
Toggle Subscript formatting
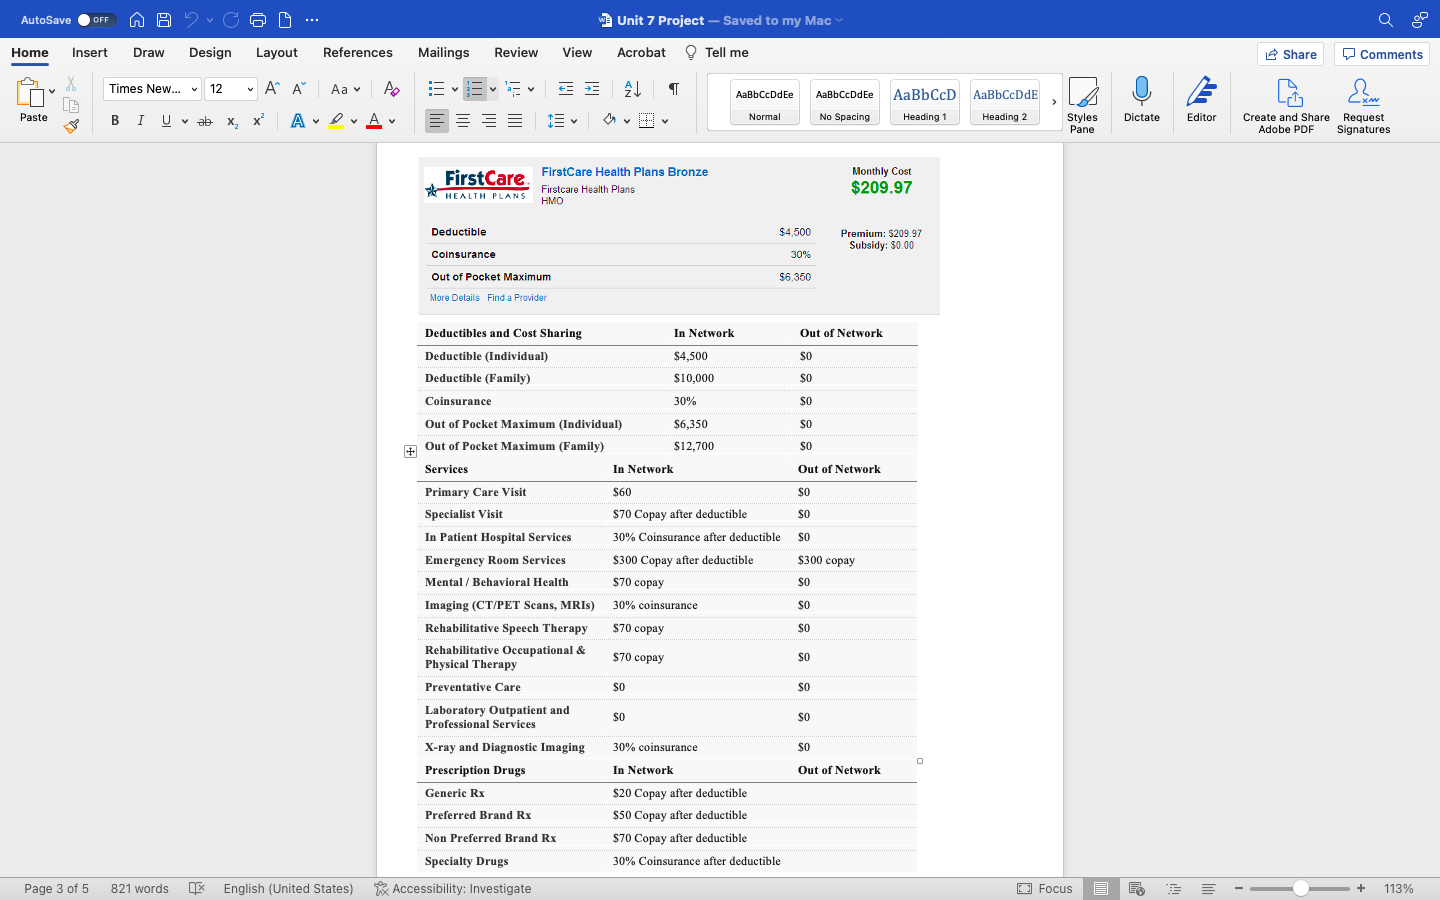(x=232, y=121)
